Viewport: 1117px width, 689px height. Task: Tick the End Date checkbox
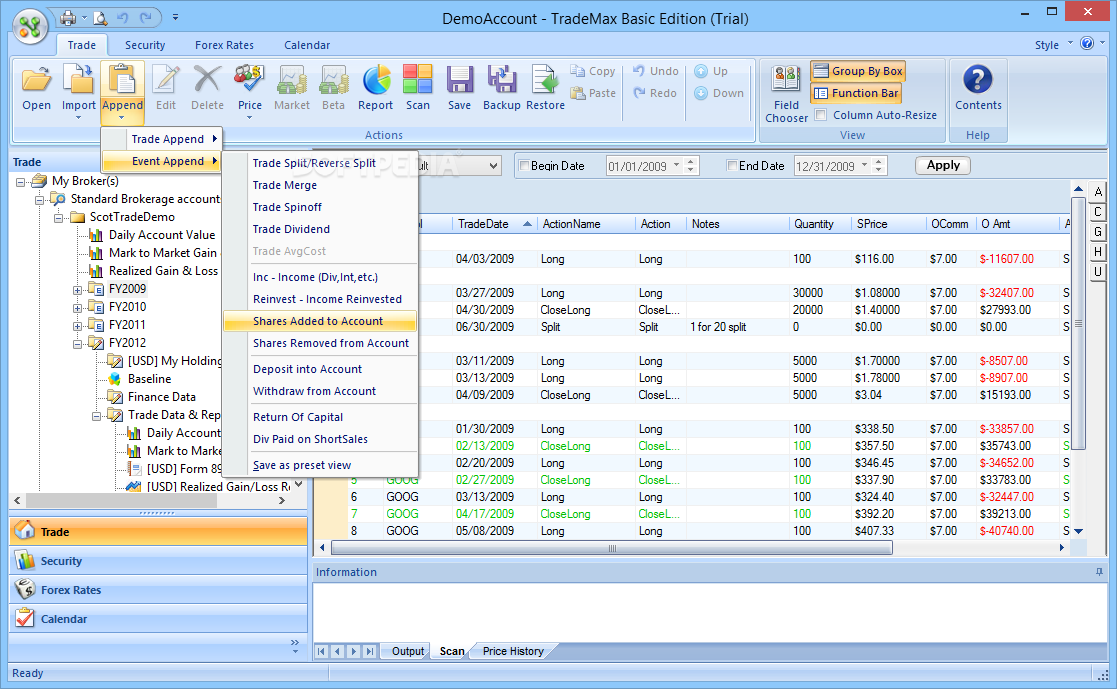click(731, 166)
